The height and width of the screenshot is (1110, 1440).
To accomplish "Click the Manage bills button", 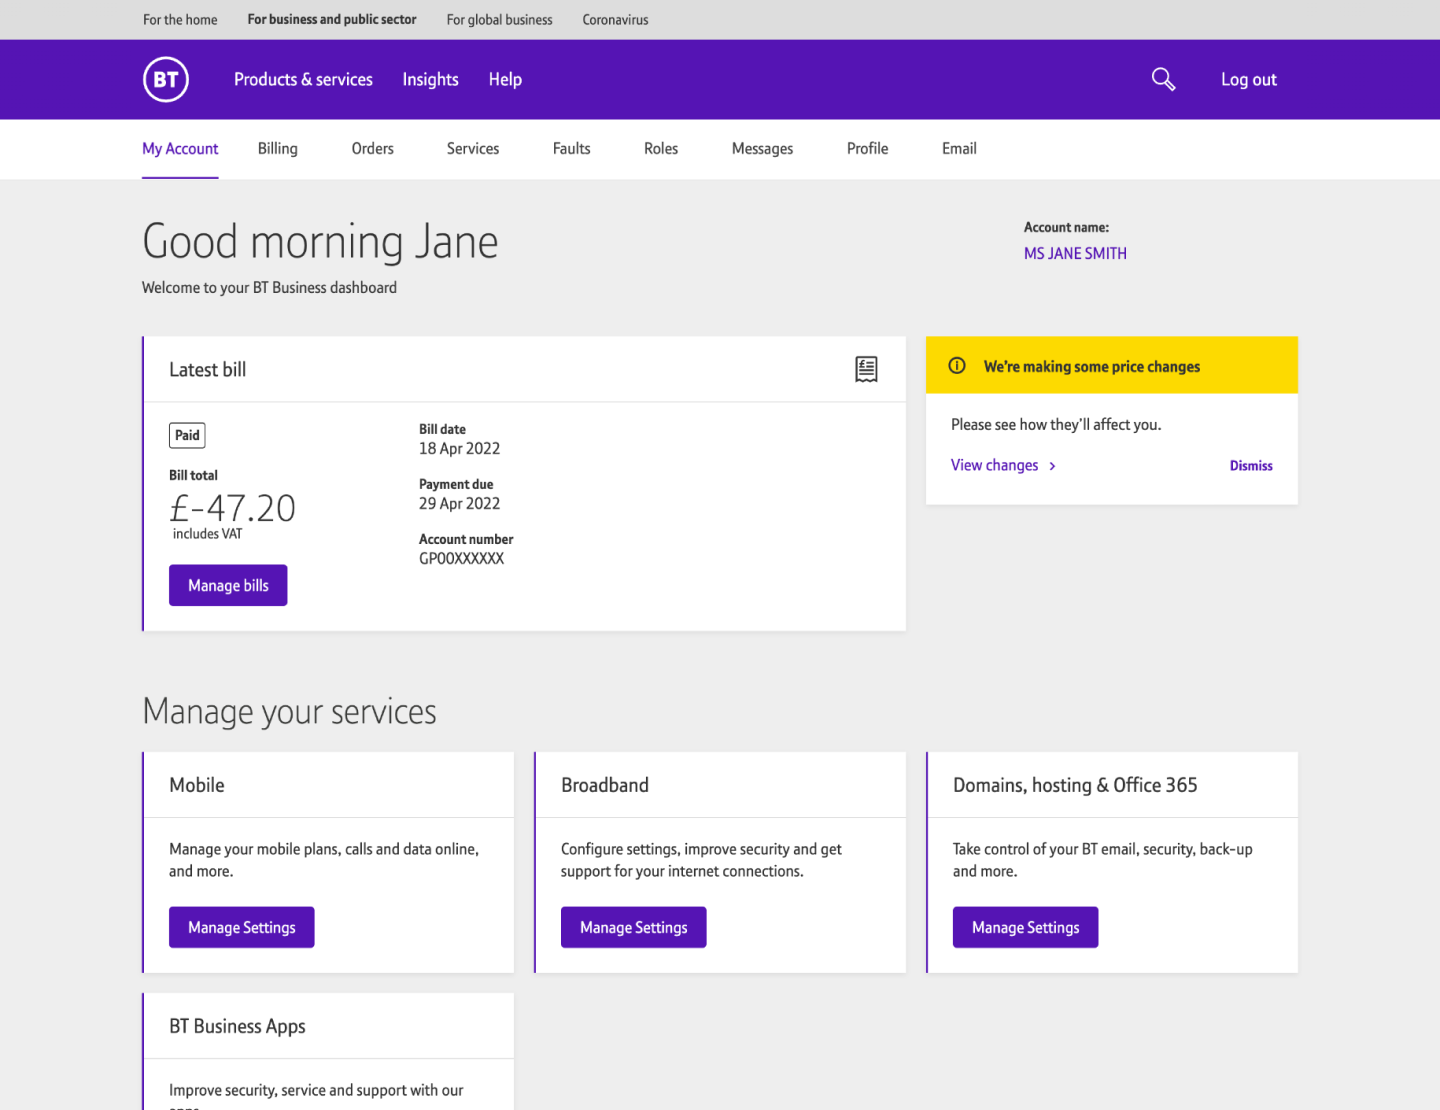I will [228, 586].
